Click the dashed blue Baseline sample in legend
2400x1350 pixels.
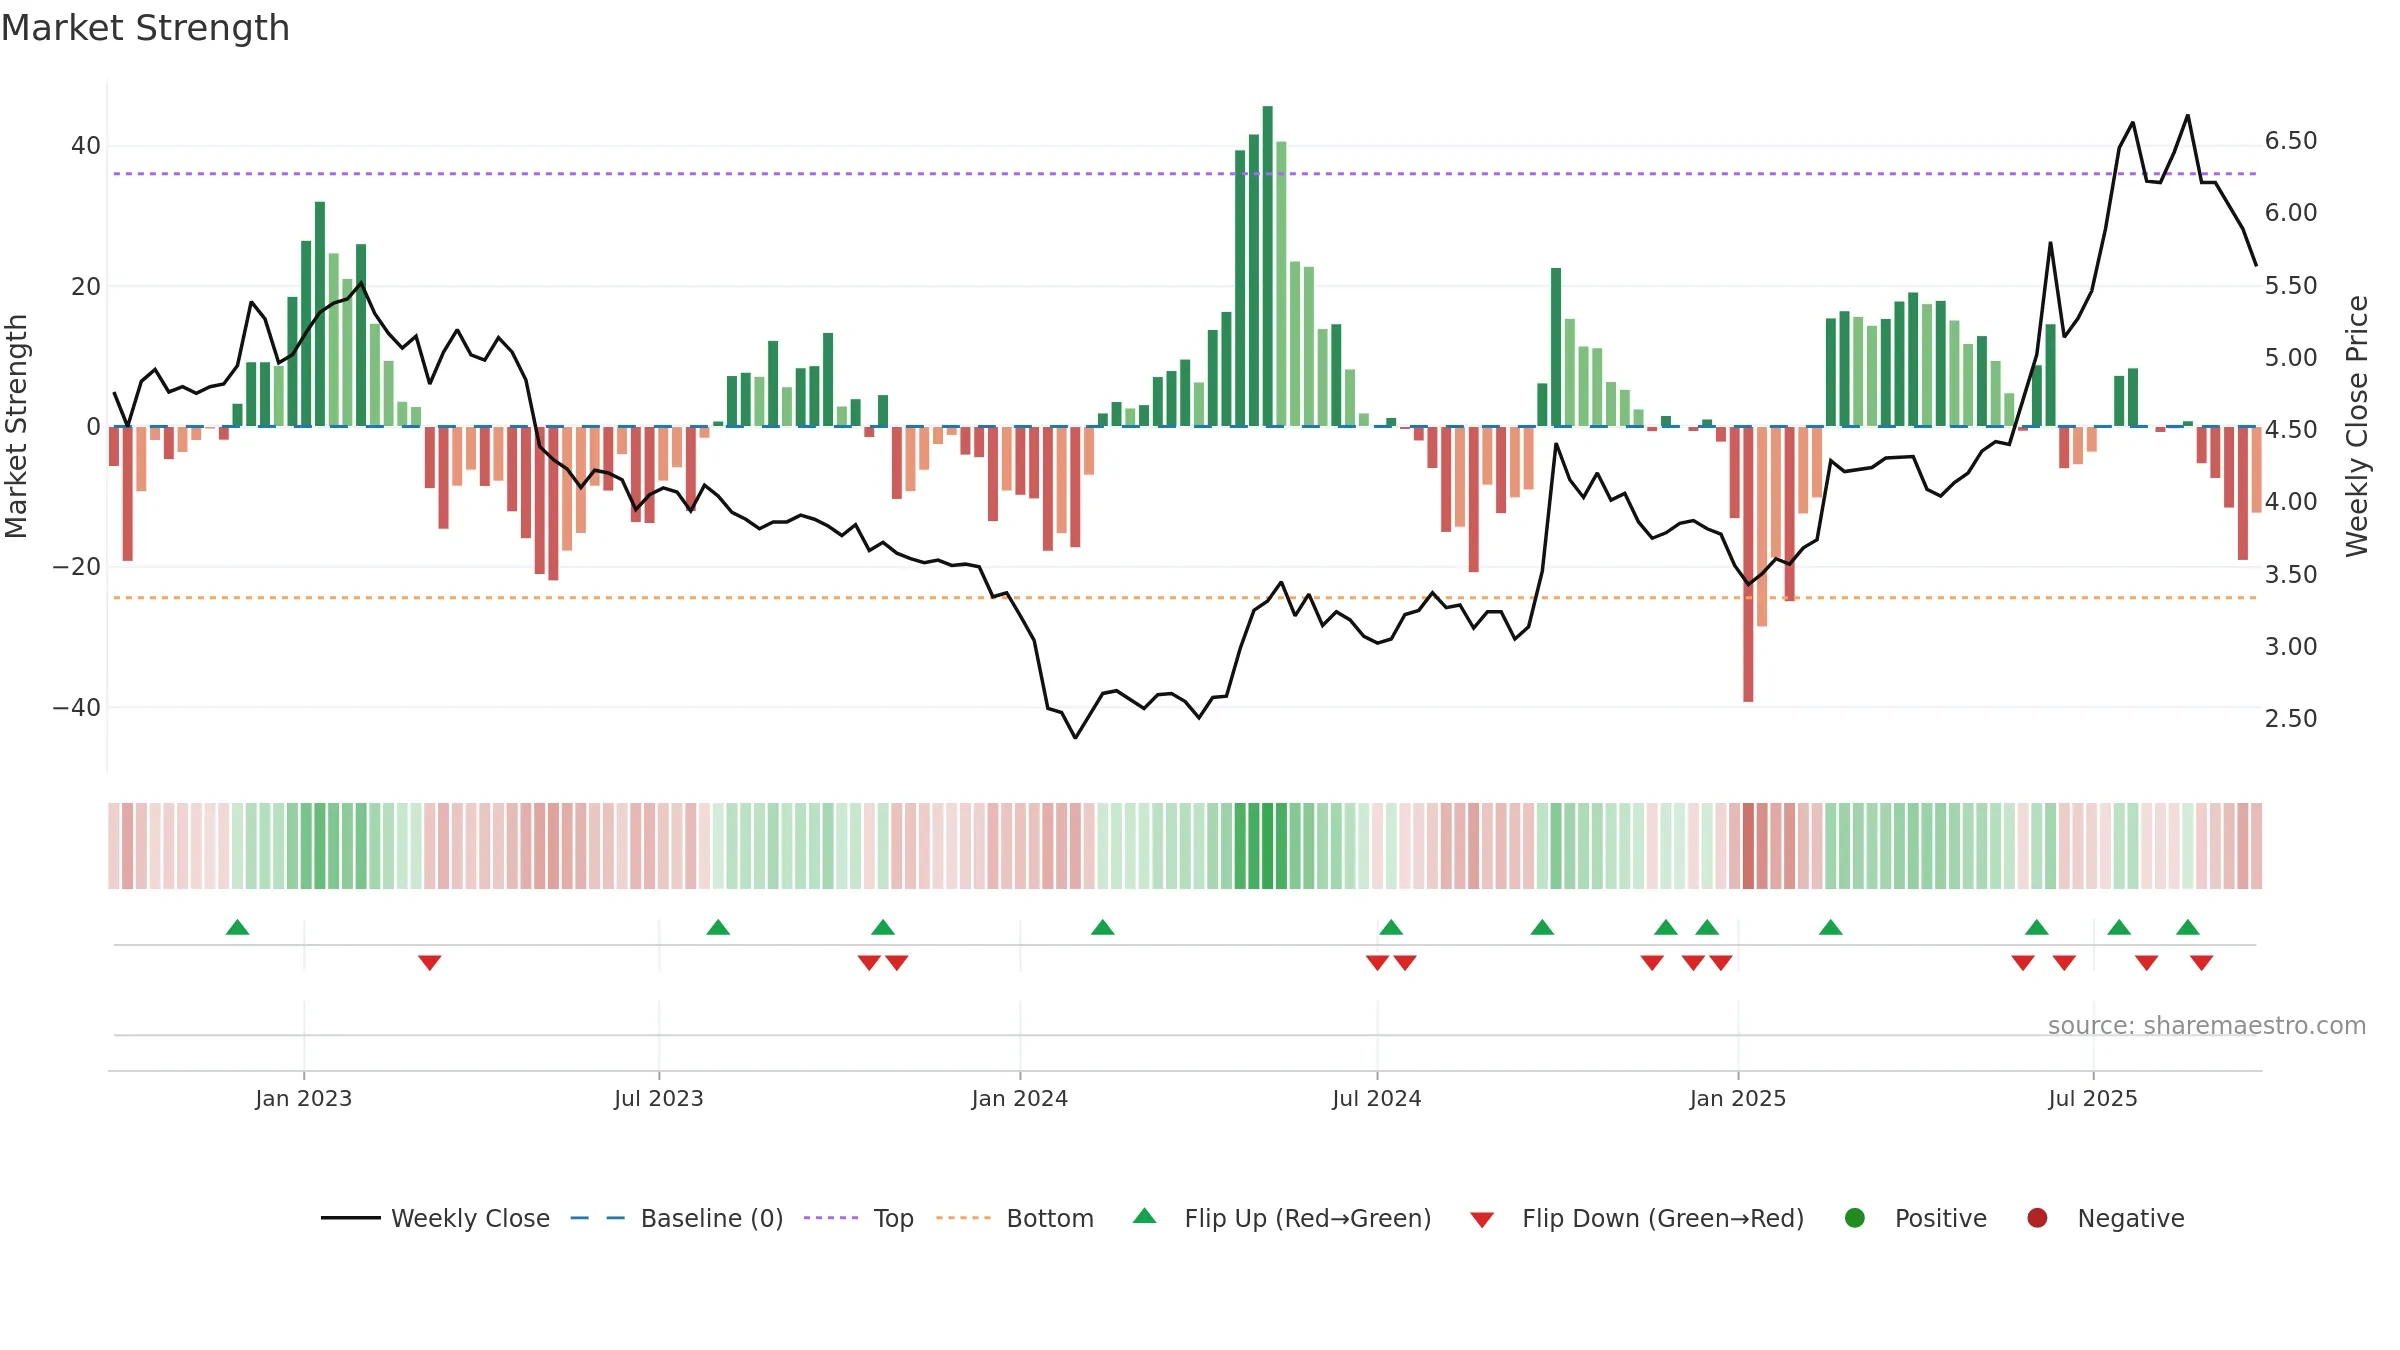click(597, 1218)
